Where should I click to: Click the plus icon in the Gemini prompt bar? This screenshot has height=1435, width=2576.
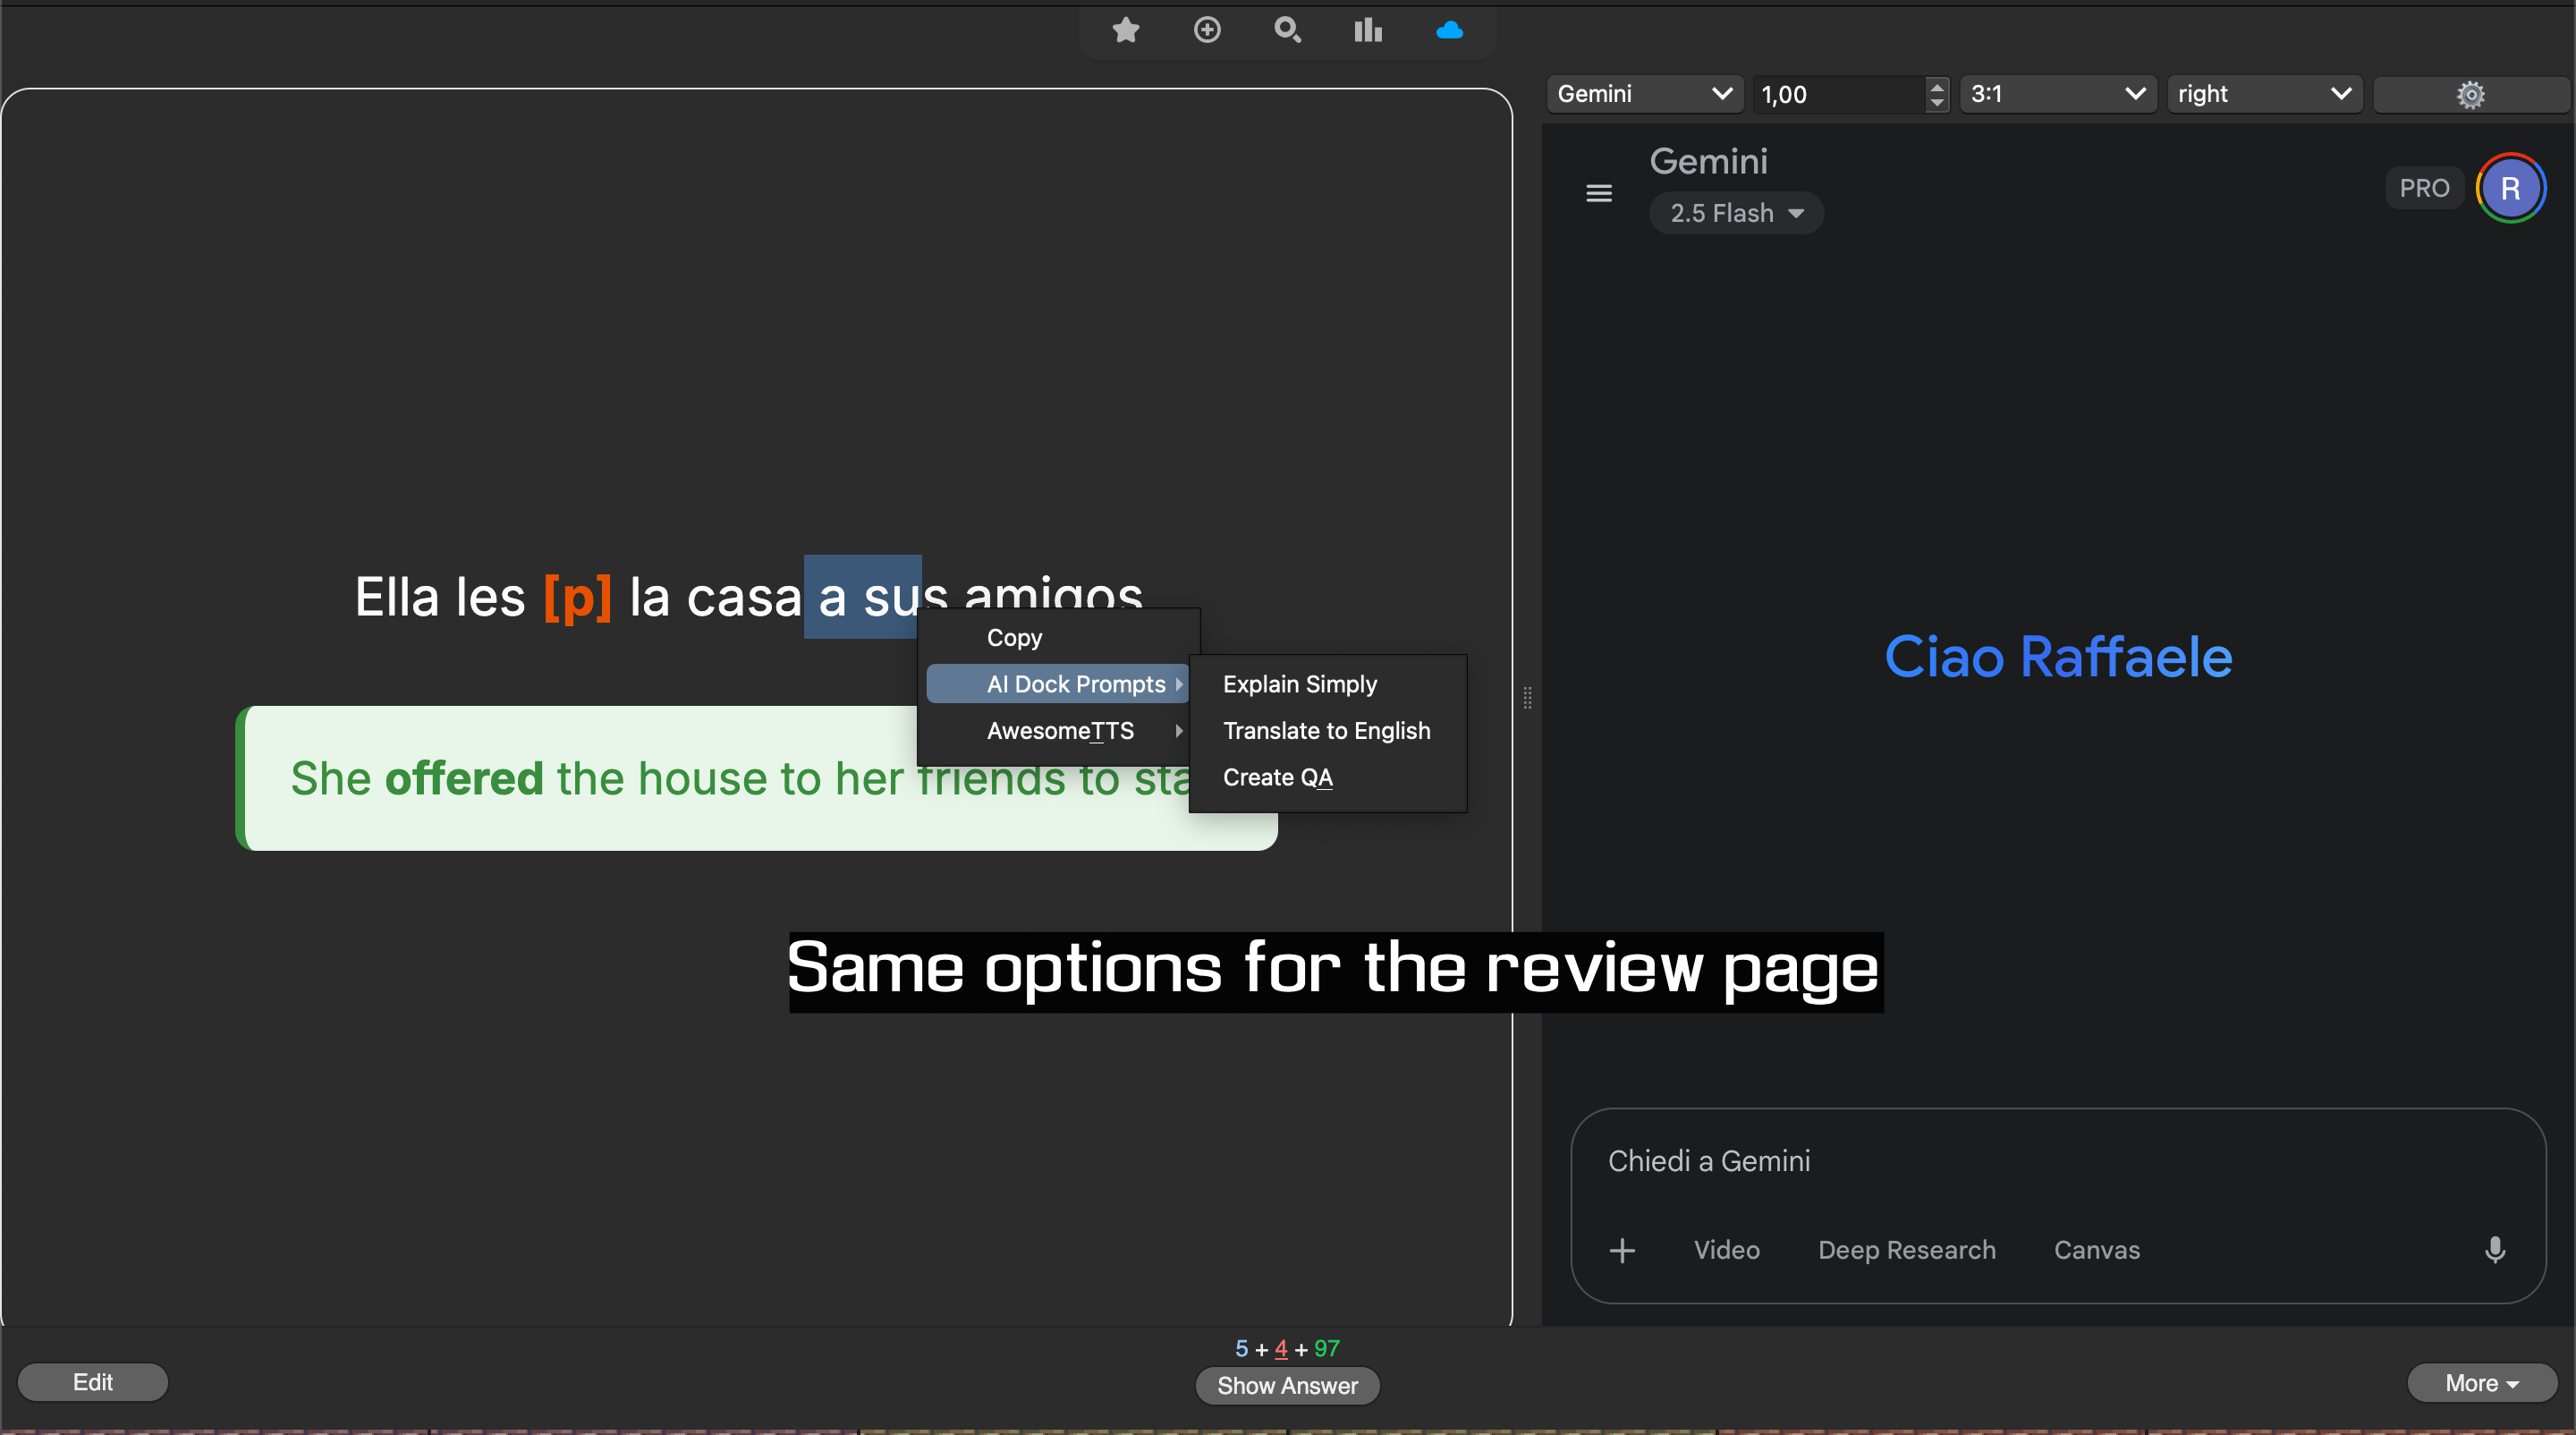pyautogui.click(x=1622, y=1249)
